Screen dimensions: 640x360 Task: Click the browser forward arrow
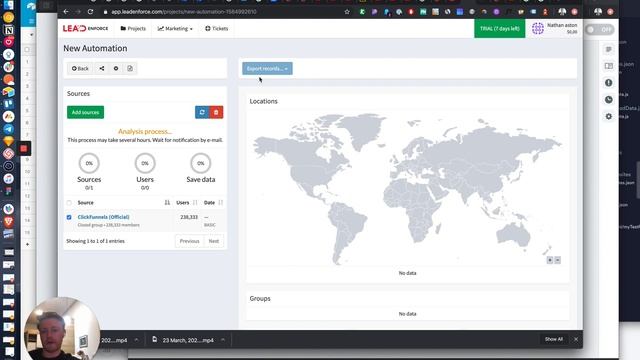pyautogui.click(x=78, y=12)
